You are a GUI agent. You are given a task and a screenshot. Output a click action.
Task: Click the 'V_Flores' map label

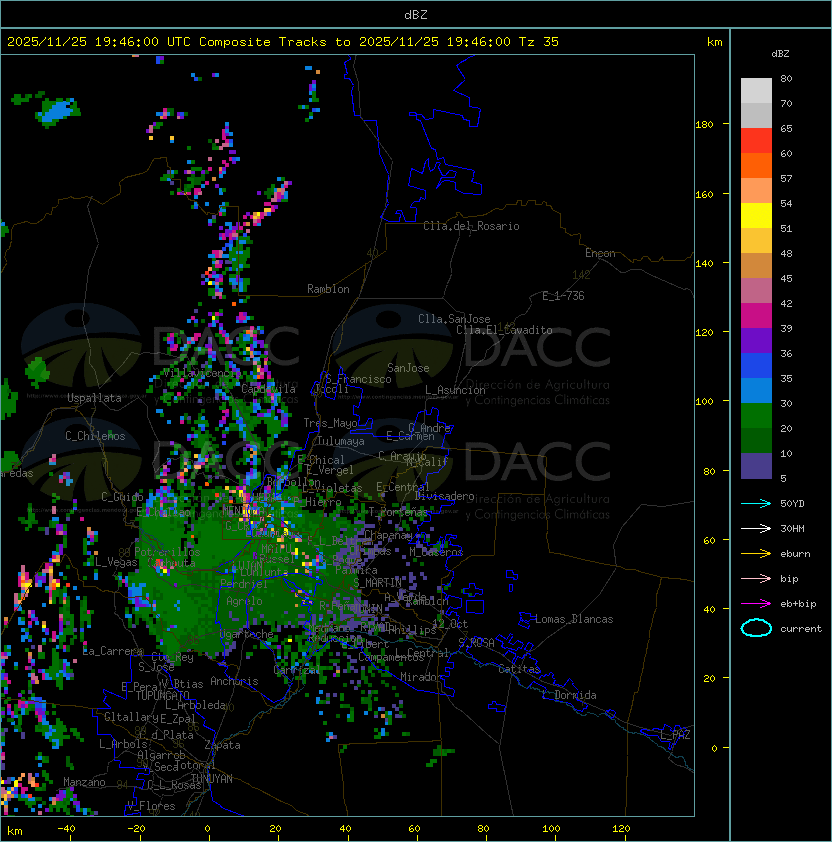151,806
